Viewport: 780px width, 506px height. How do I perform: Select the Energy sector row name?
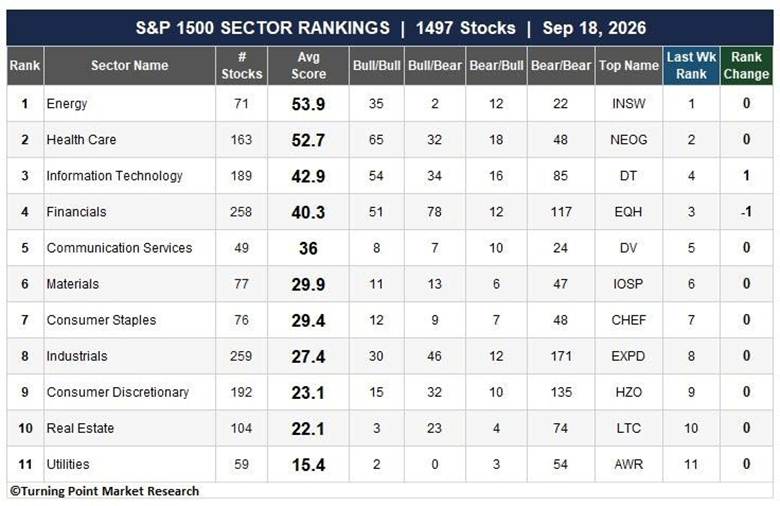67,103
